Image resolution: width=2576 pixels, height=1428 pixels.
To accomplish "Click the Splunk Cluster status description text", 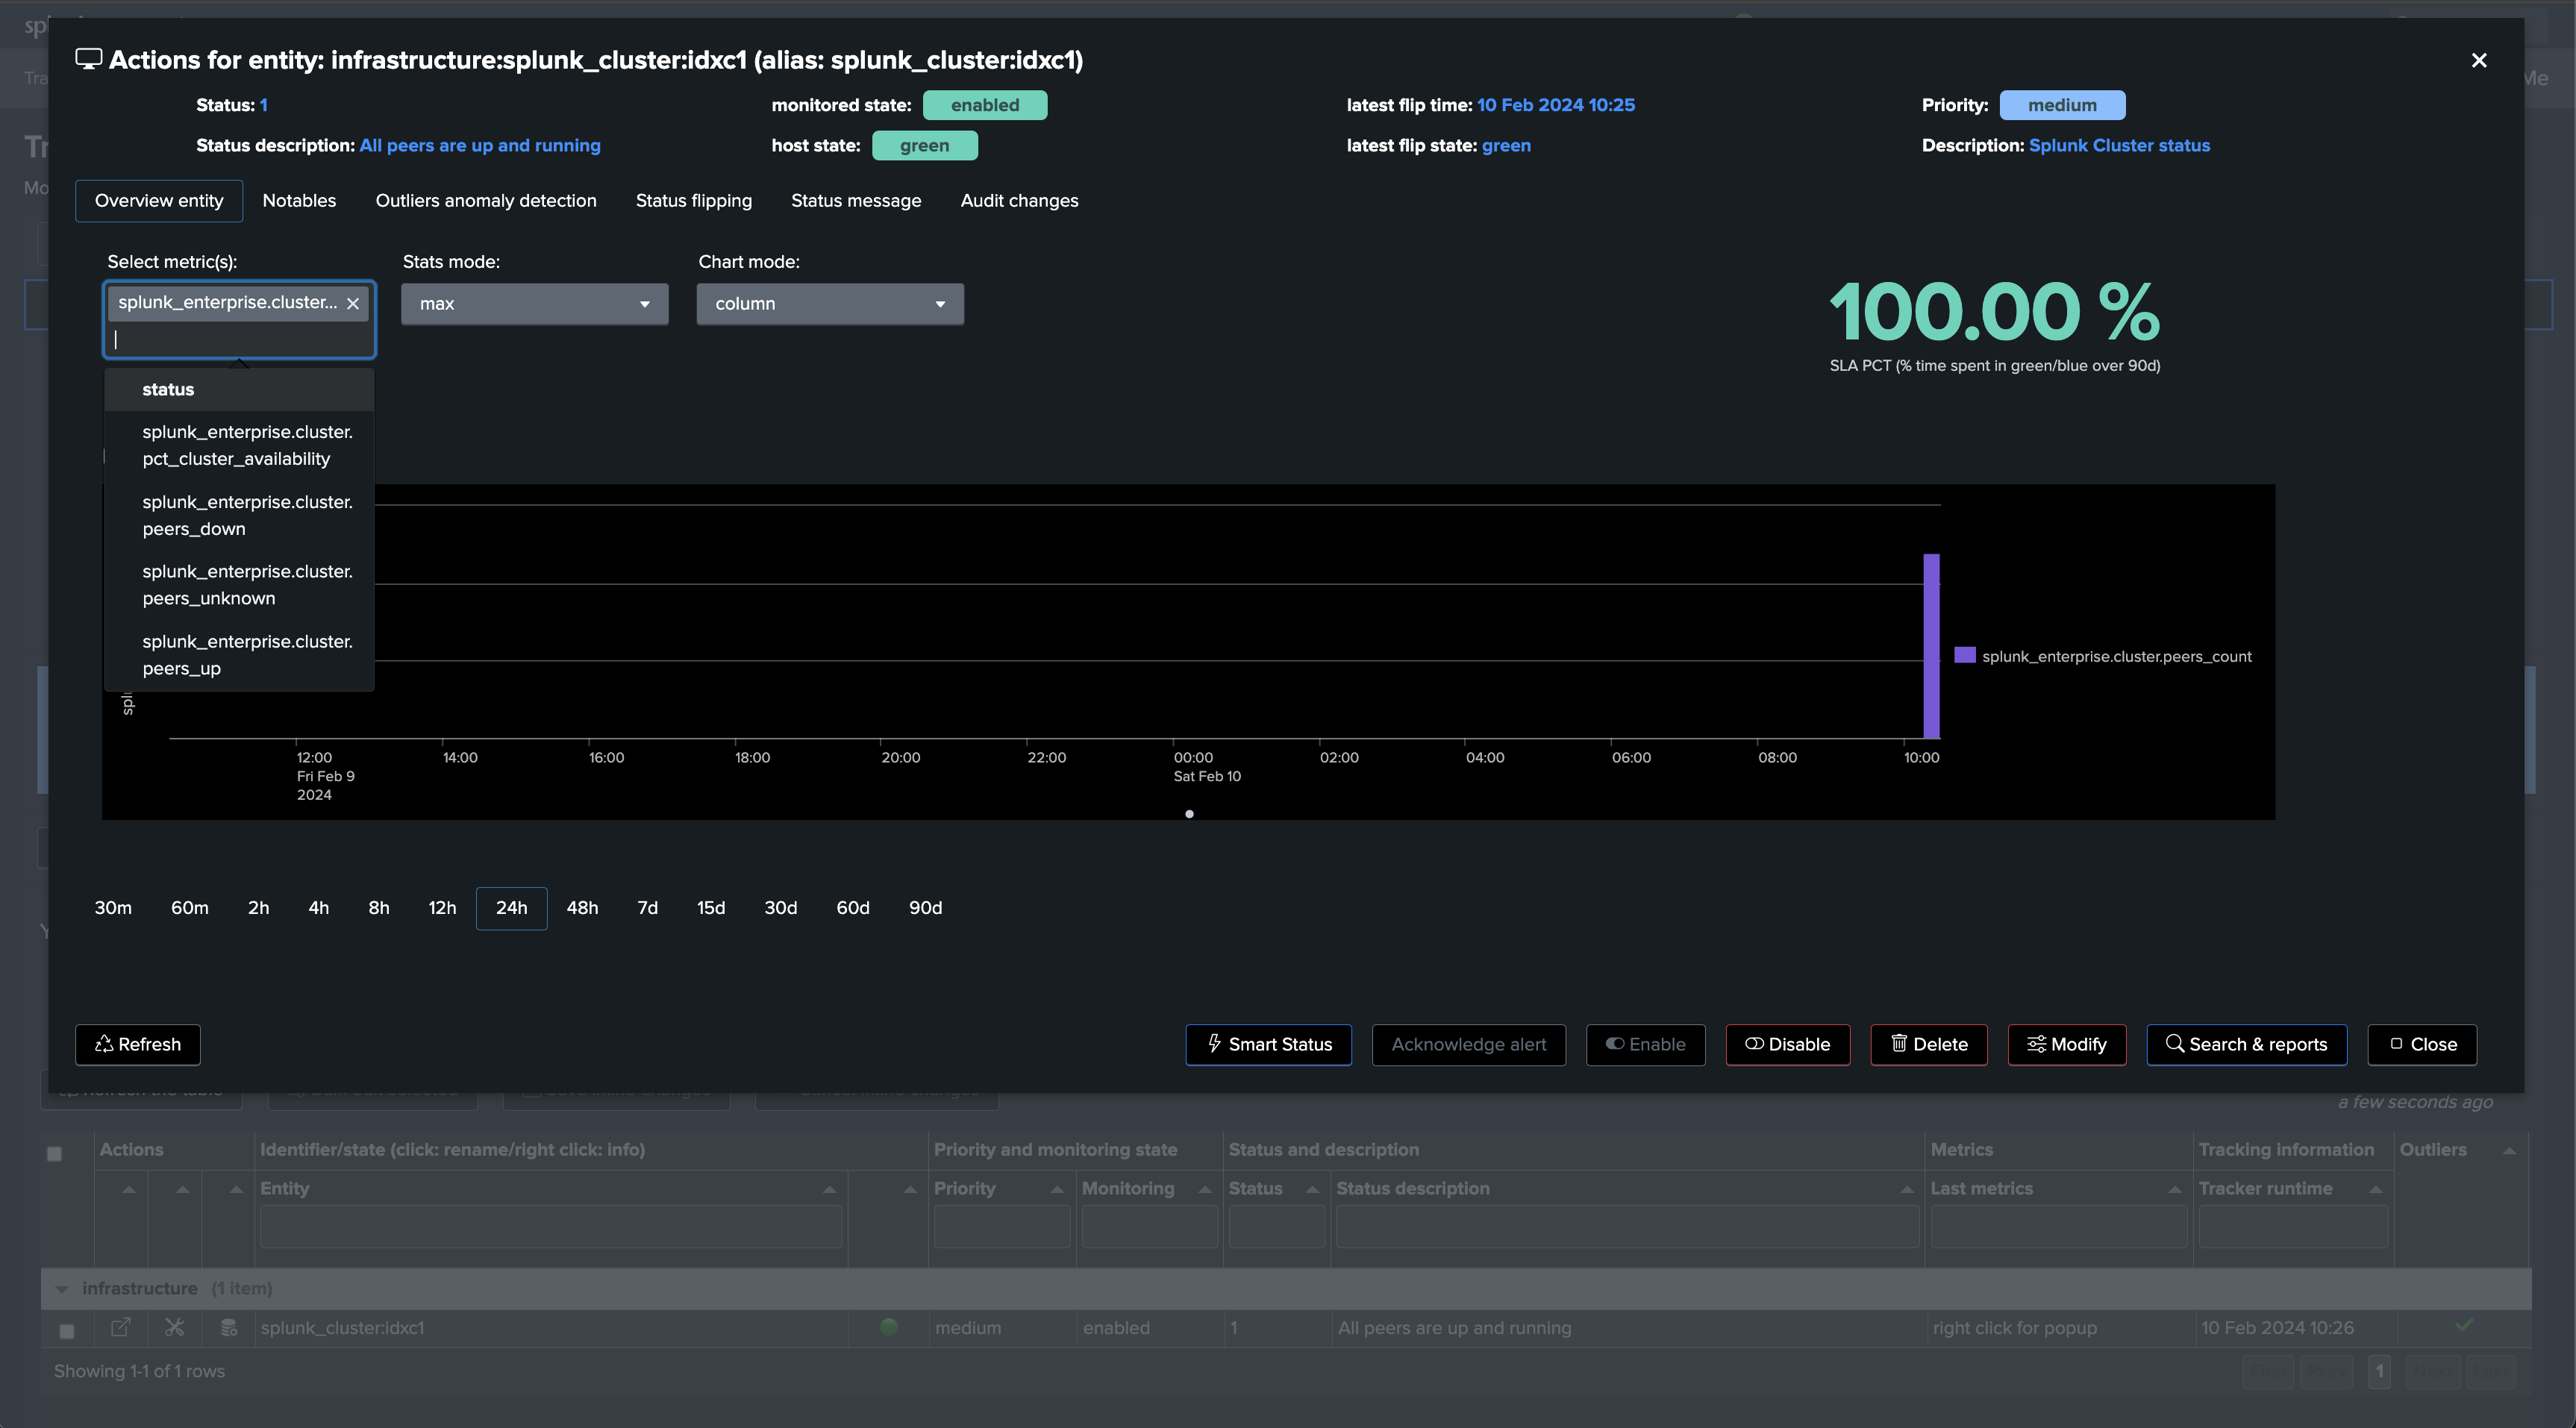I will (2119, 146).
